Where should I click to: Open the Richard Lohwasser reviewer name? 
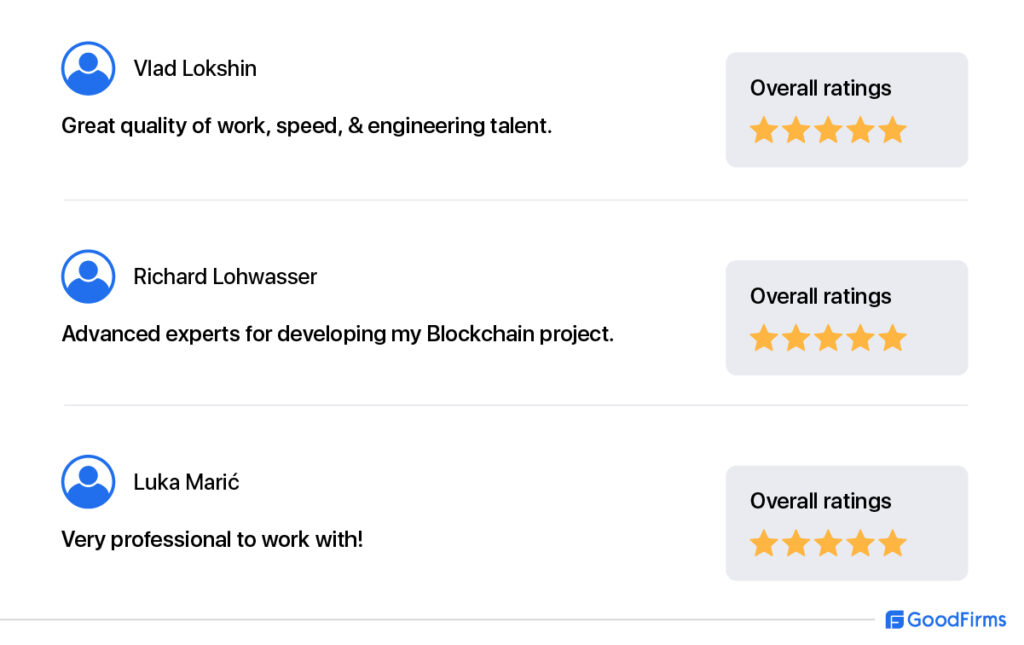225,276
